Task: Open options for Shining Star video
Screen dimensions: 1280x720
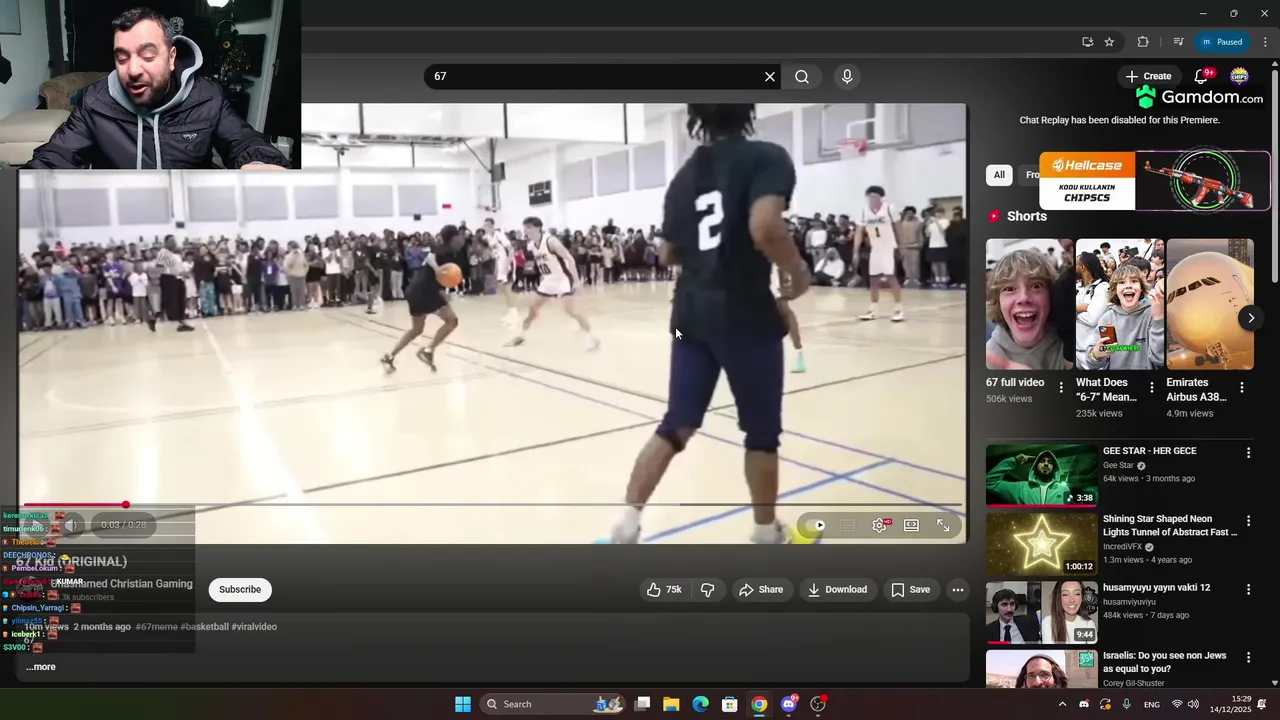Action: [x=1248, y=521]
